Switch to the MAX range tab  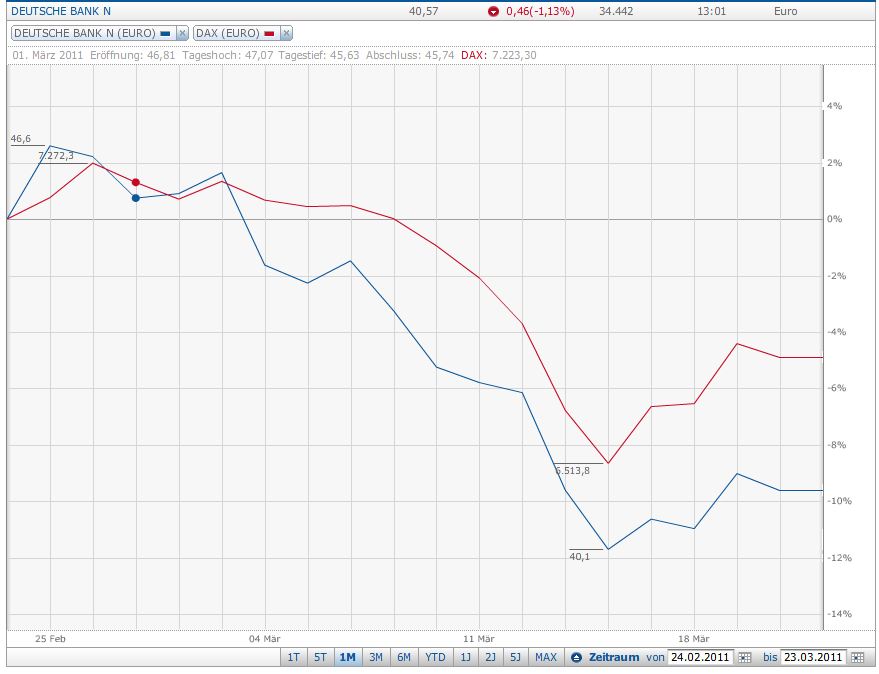(545, 658)
